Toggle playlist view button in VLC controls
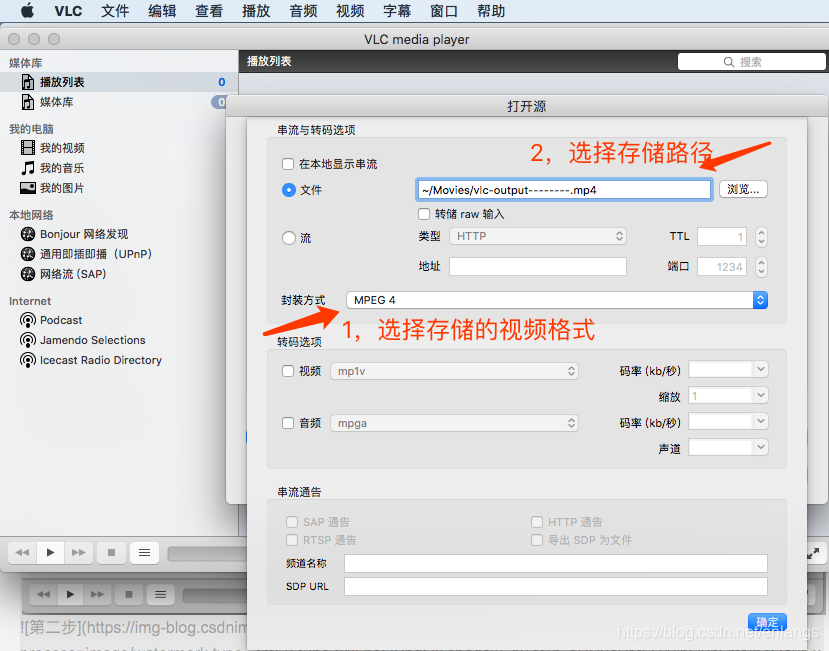Screen dimensions: 829x651 144,553
